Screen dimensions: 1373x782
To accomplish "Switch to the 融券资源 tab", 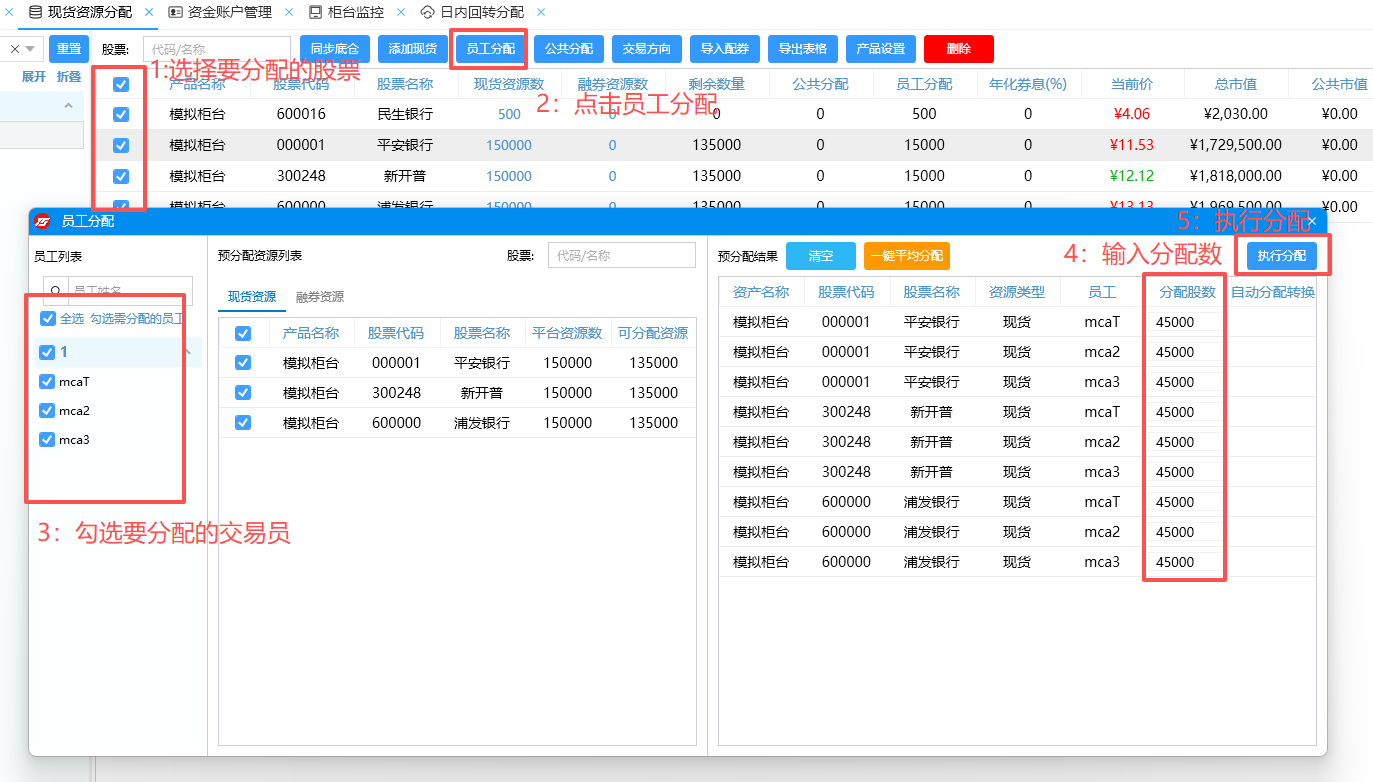I will tap(320, 297).
